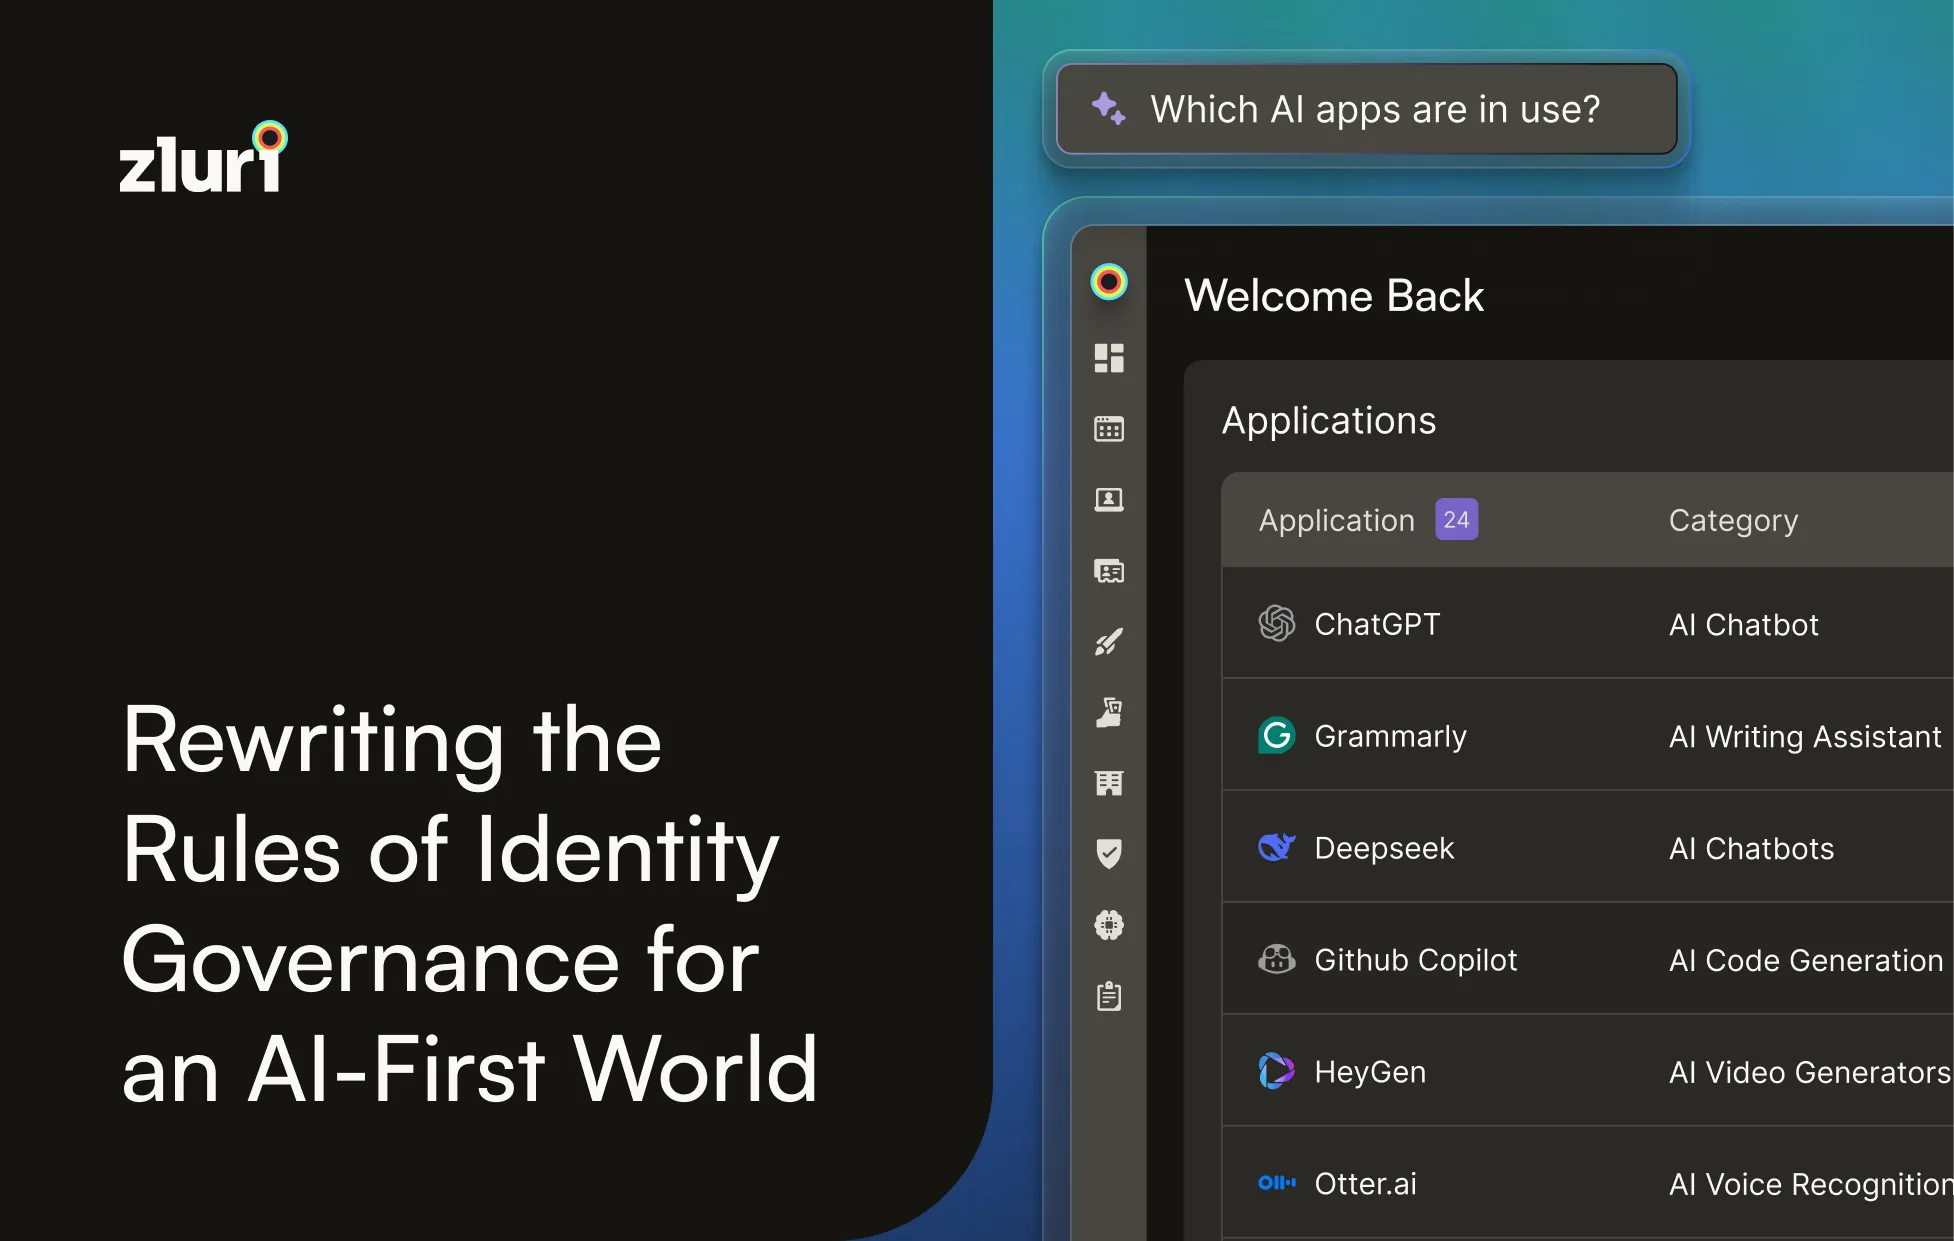Open the clipboard report icon in sidebar

click(1109, 996)
